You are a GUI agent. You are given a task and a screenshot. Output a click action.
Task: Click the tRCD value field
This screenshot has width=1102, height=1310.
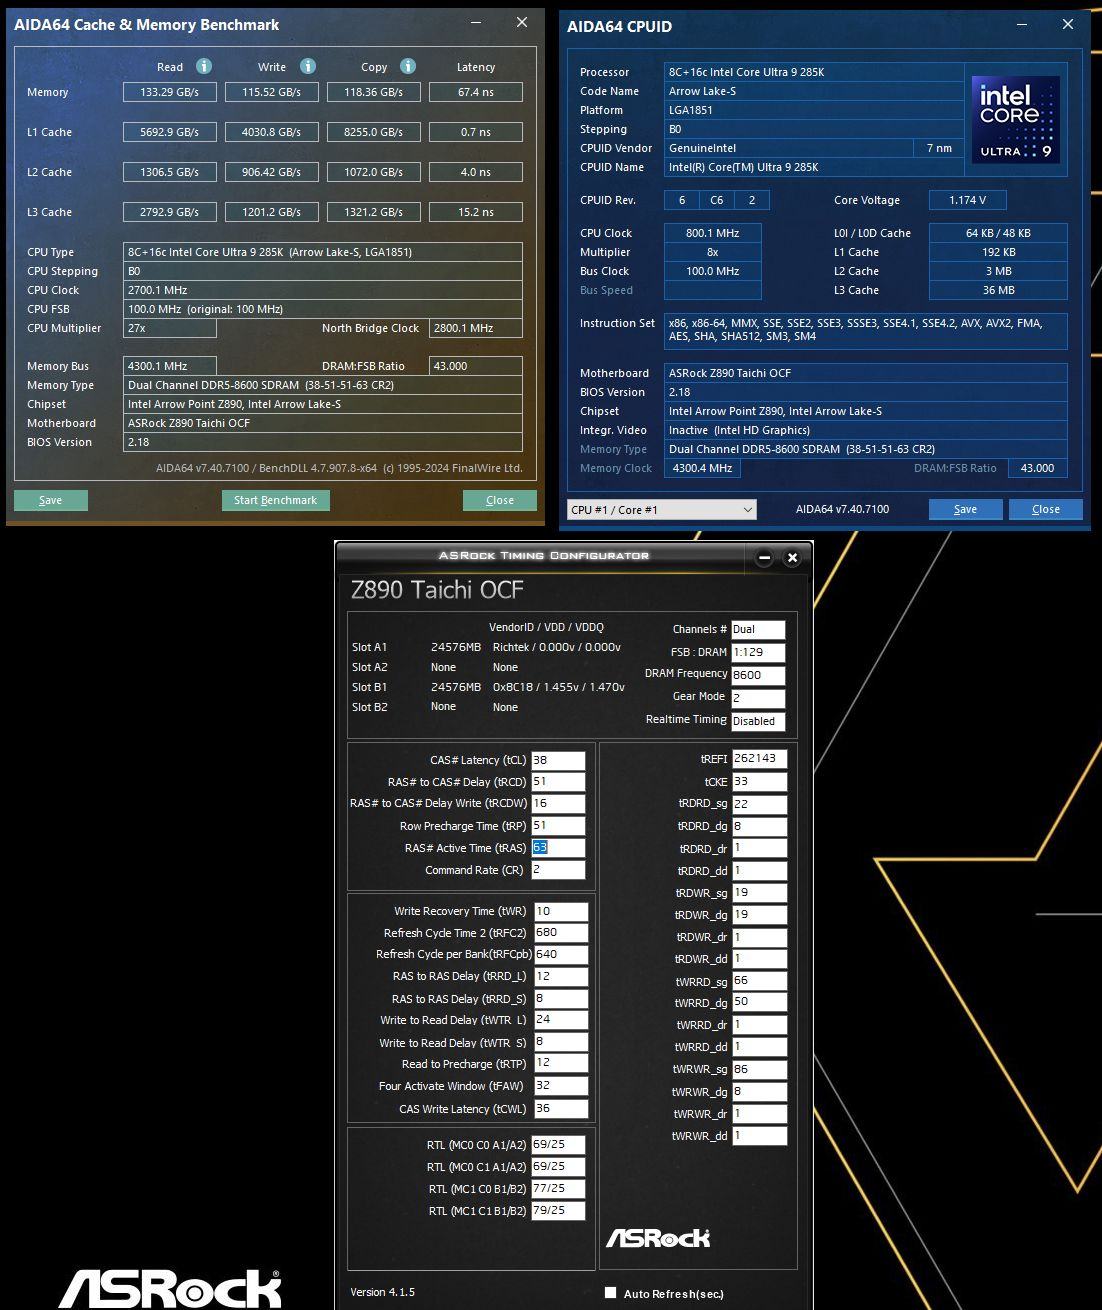click(558, 782)
